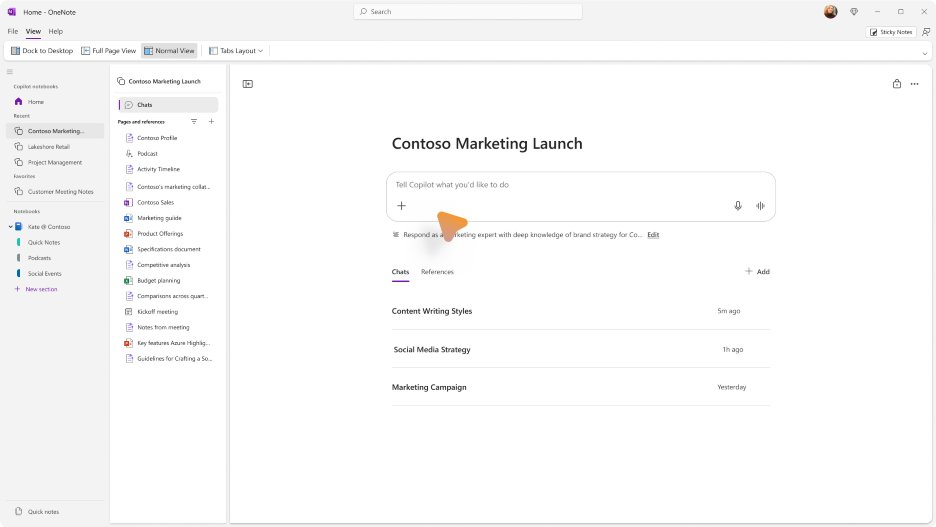Click the filter icon beside Pages and references
Image resolution: width=936 pixels, height=527 pixels.
[194, 121]
